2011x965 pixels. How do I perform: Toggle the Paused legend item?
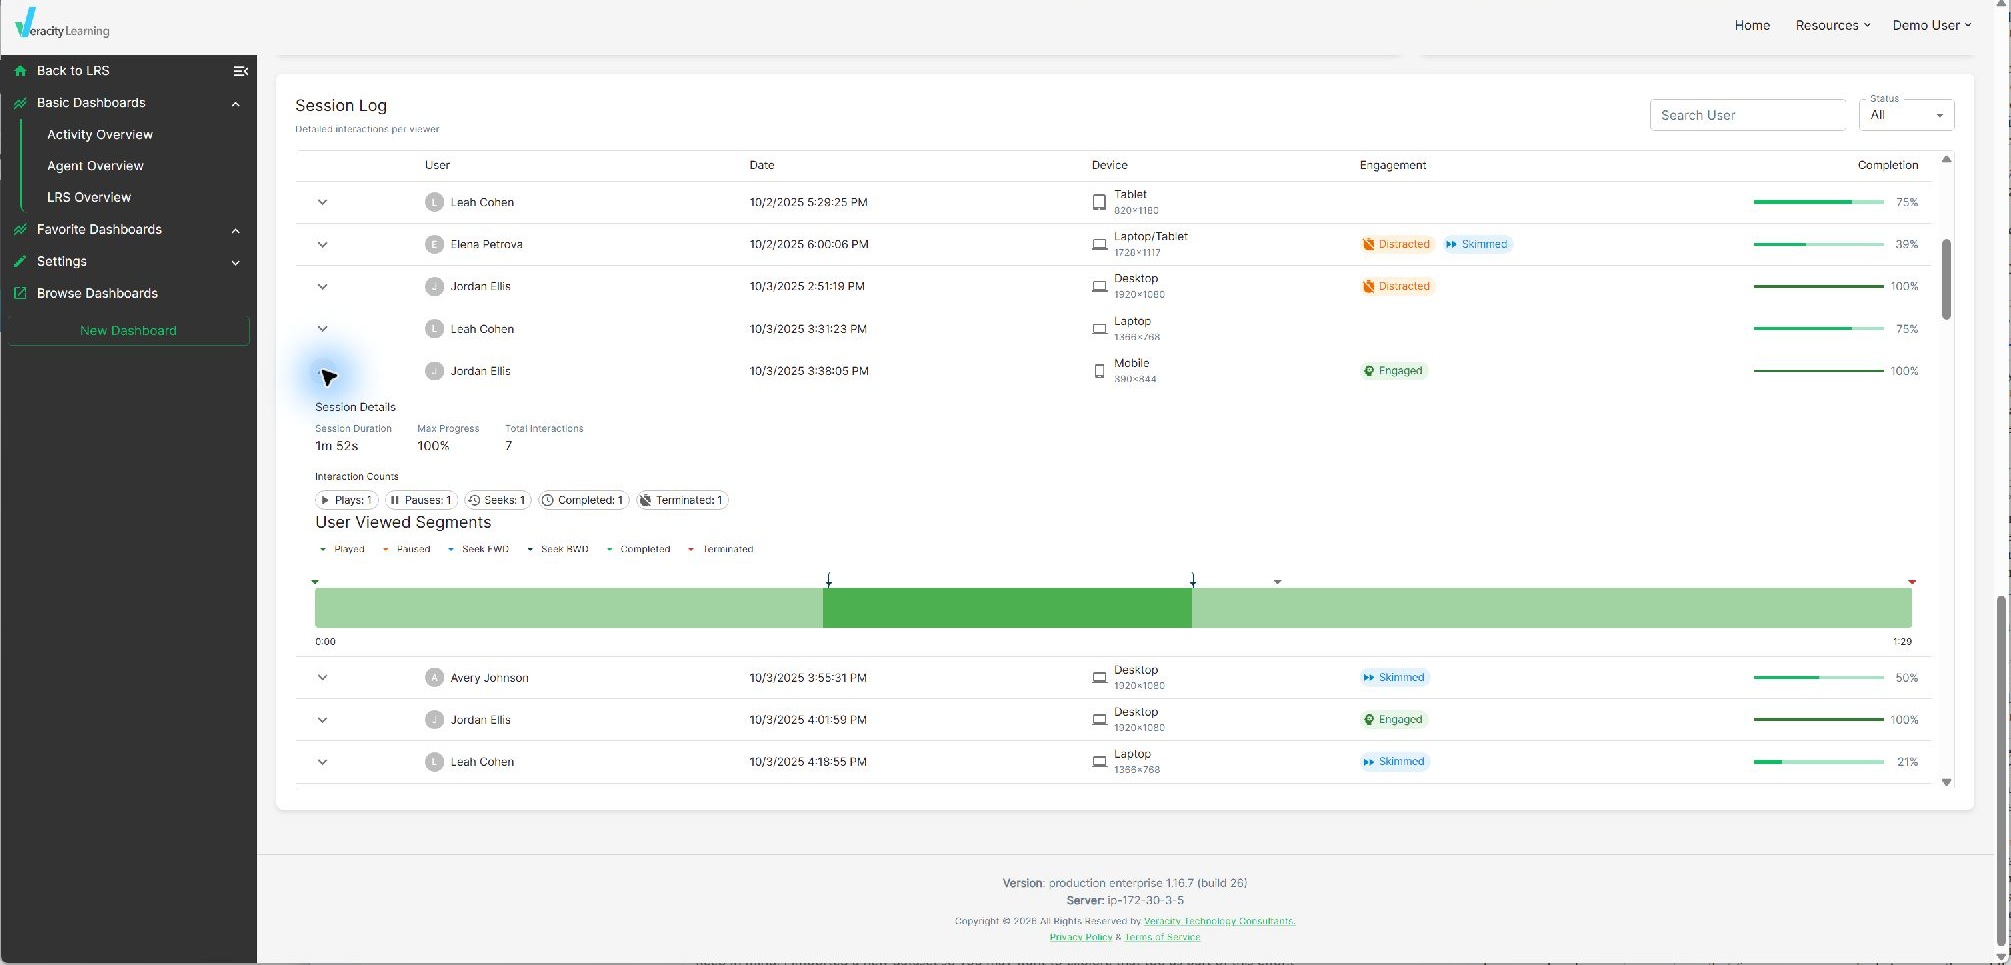406,549
